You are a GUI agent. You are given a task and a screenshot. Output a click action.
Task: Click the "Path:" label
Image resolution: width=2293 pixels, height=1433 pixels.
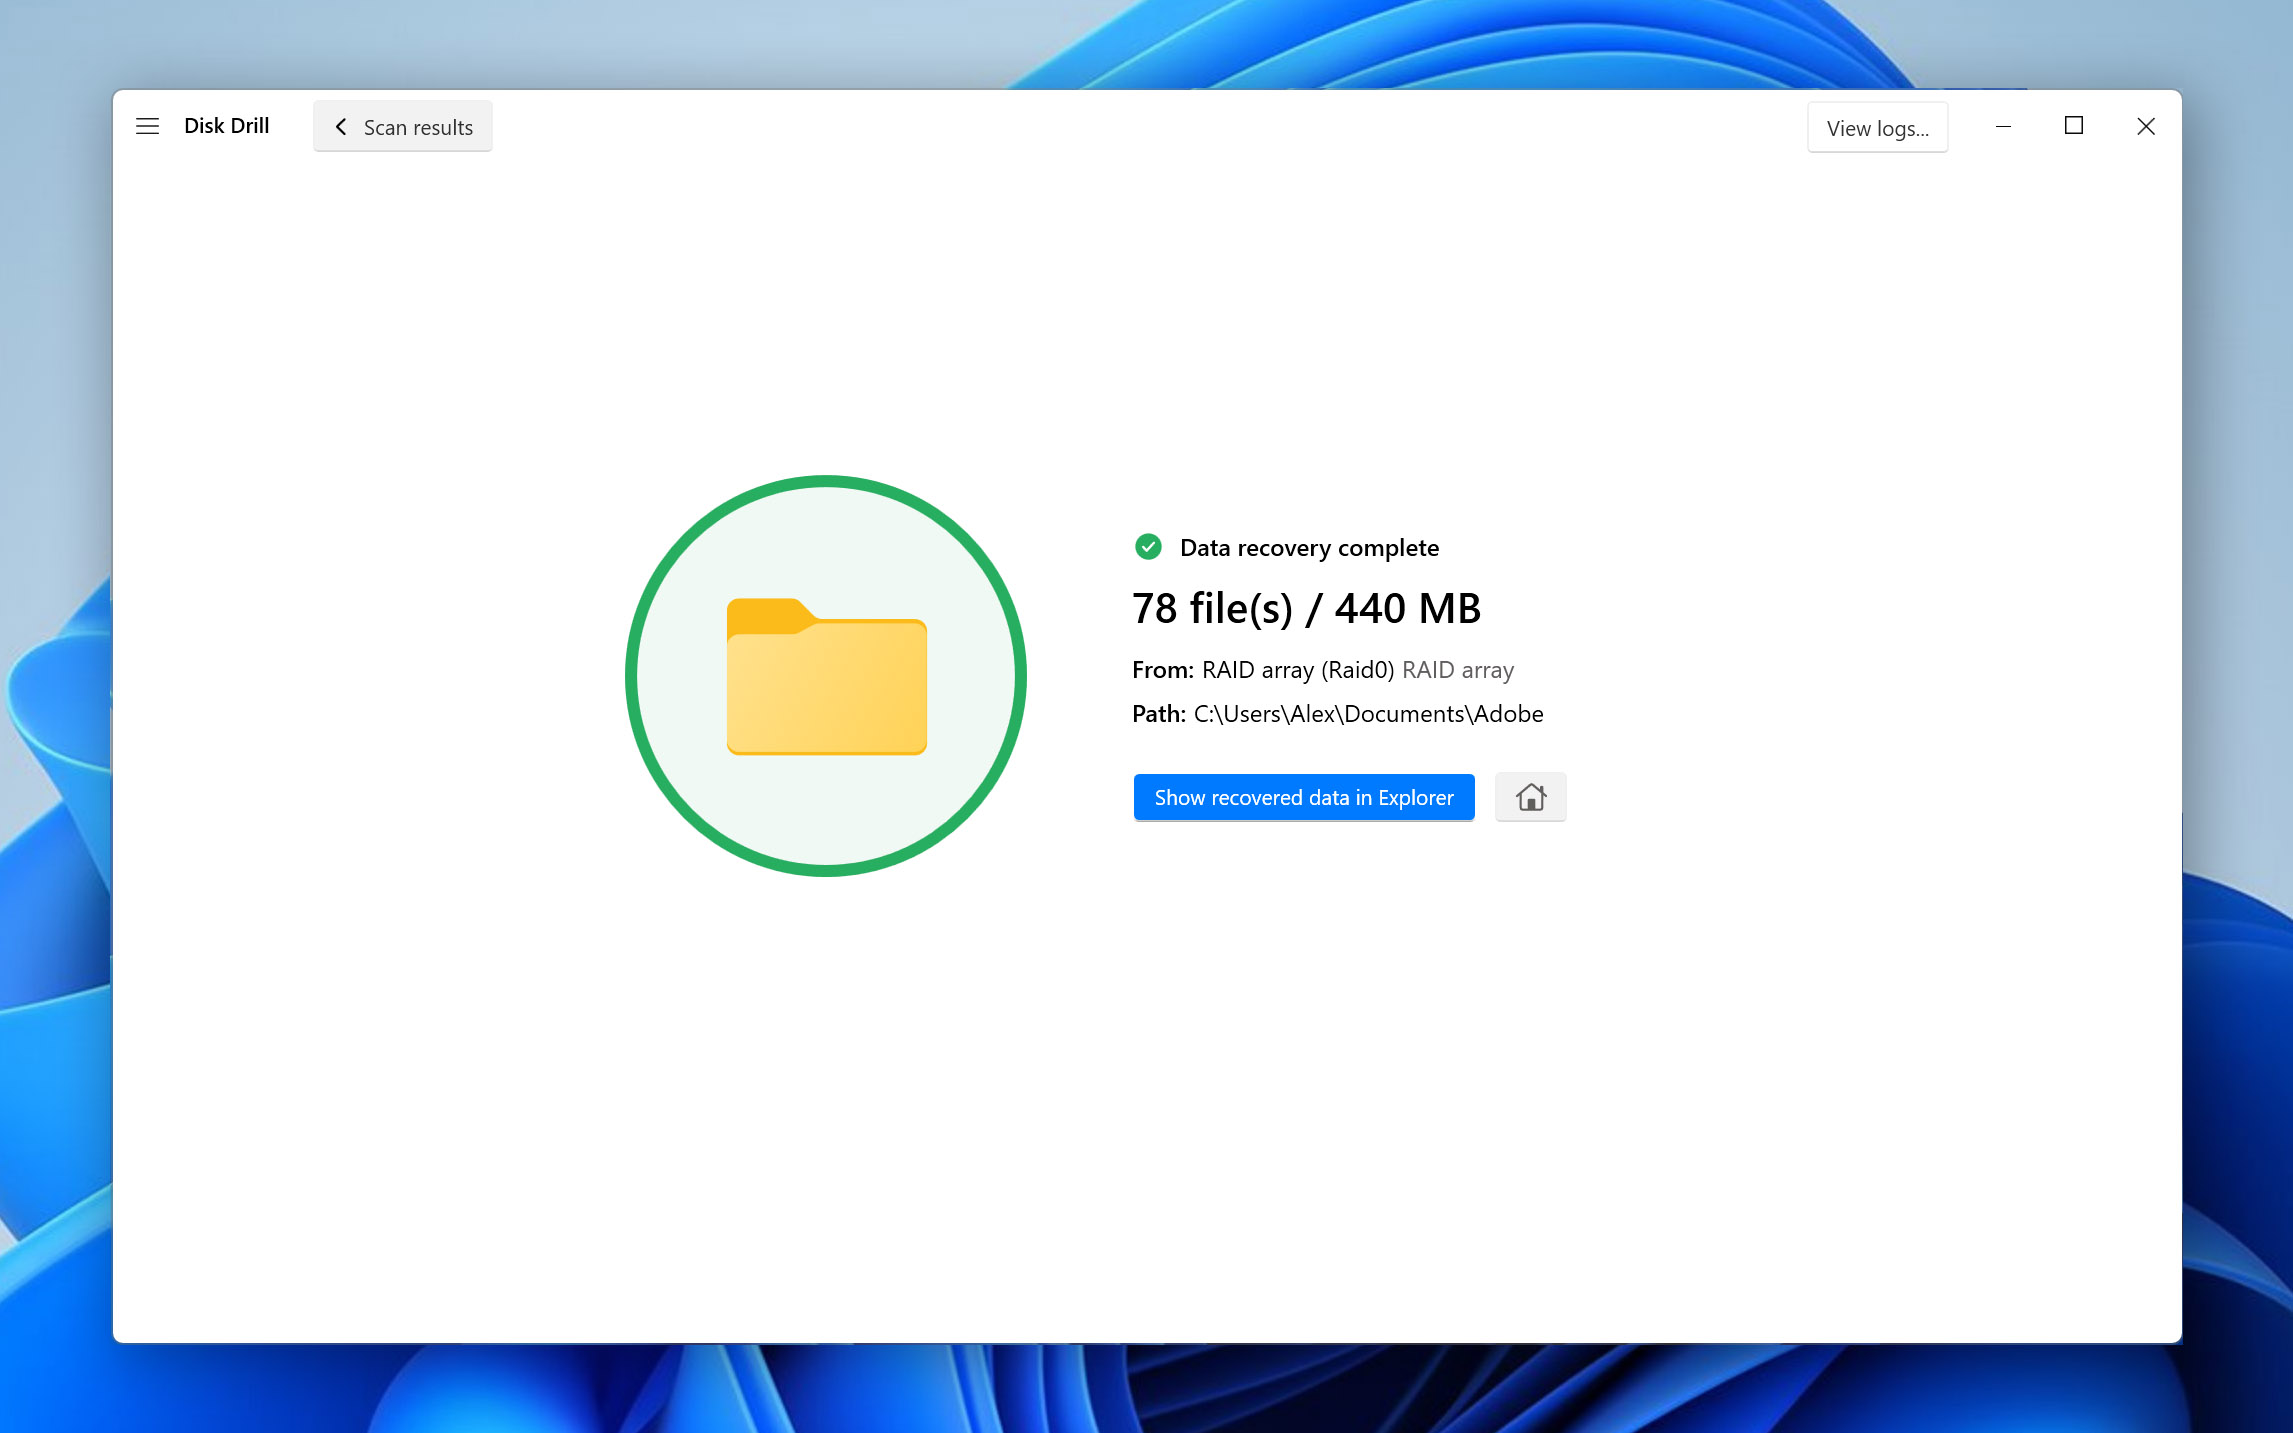pyautogui.click(x=1158, y=714)
